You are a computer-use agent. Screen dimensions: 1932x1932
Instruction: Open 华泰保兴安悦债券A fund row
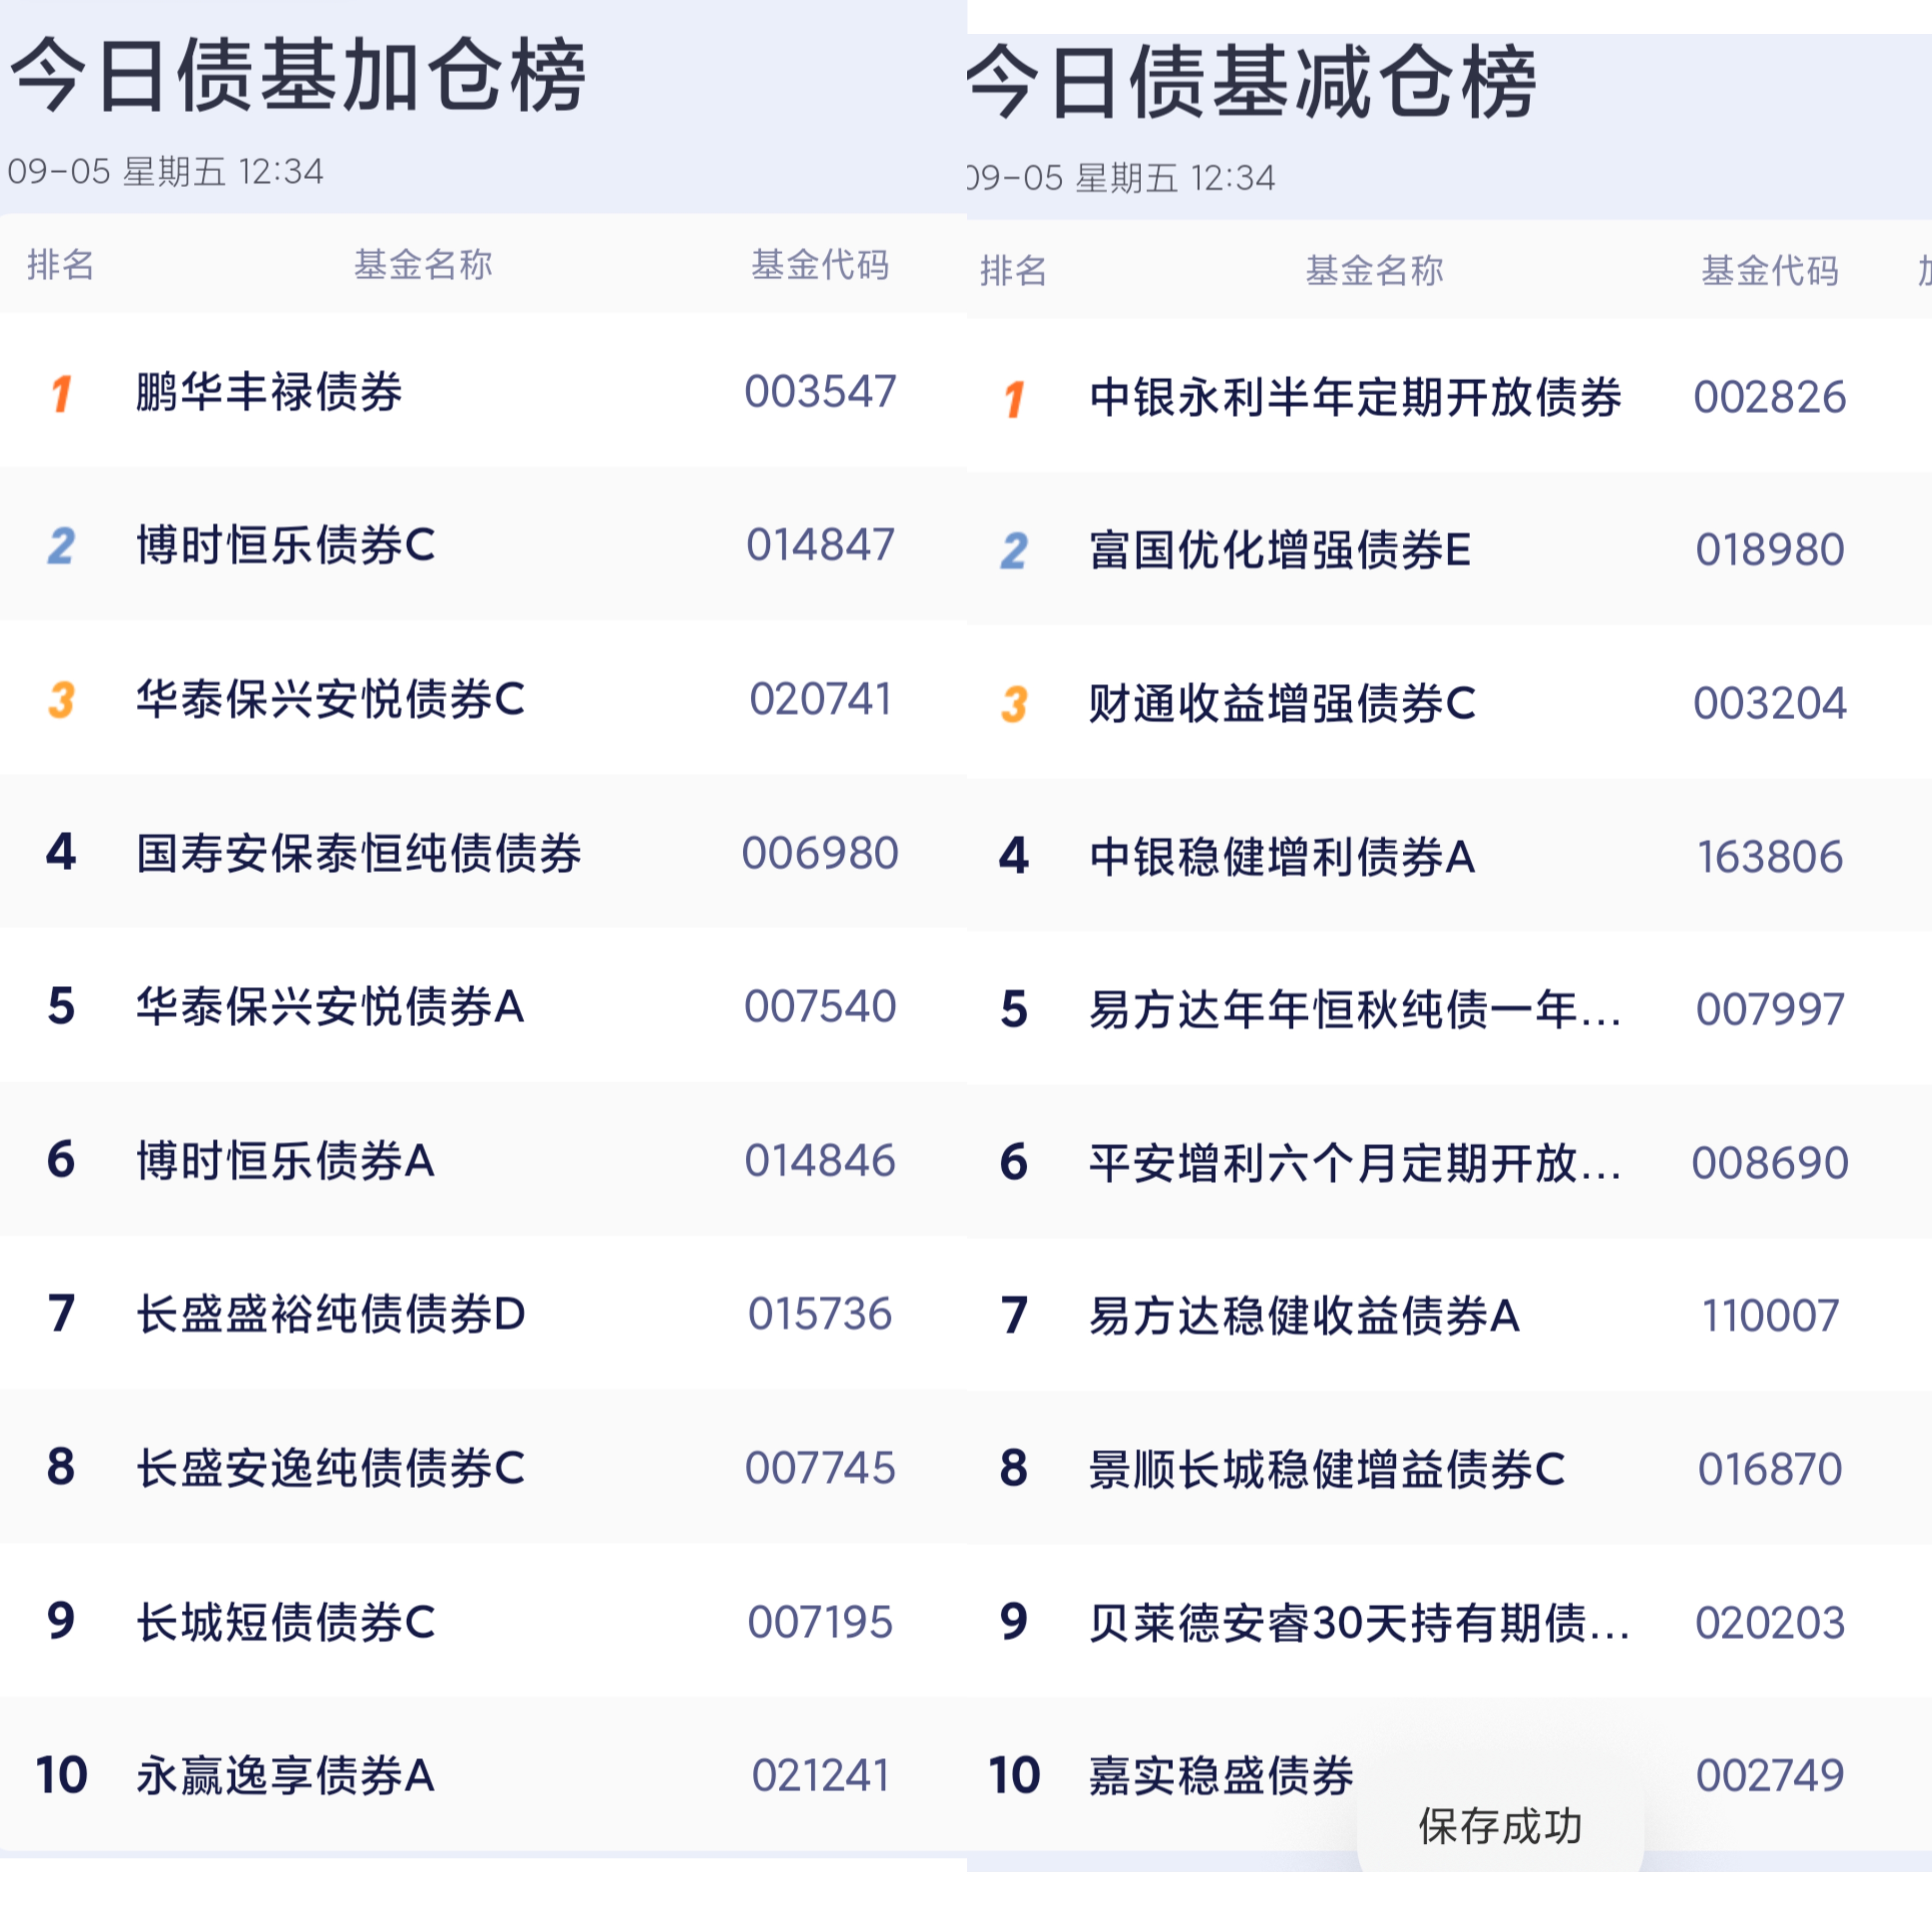pos(483,1006)
